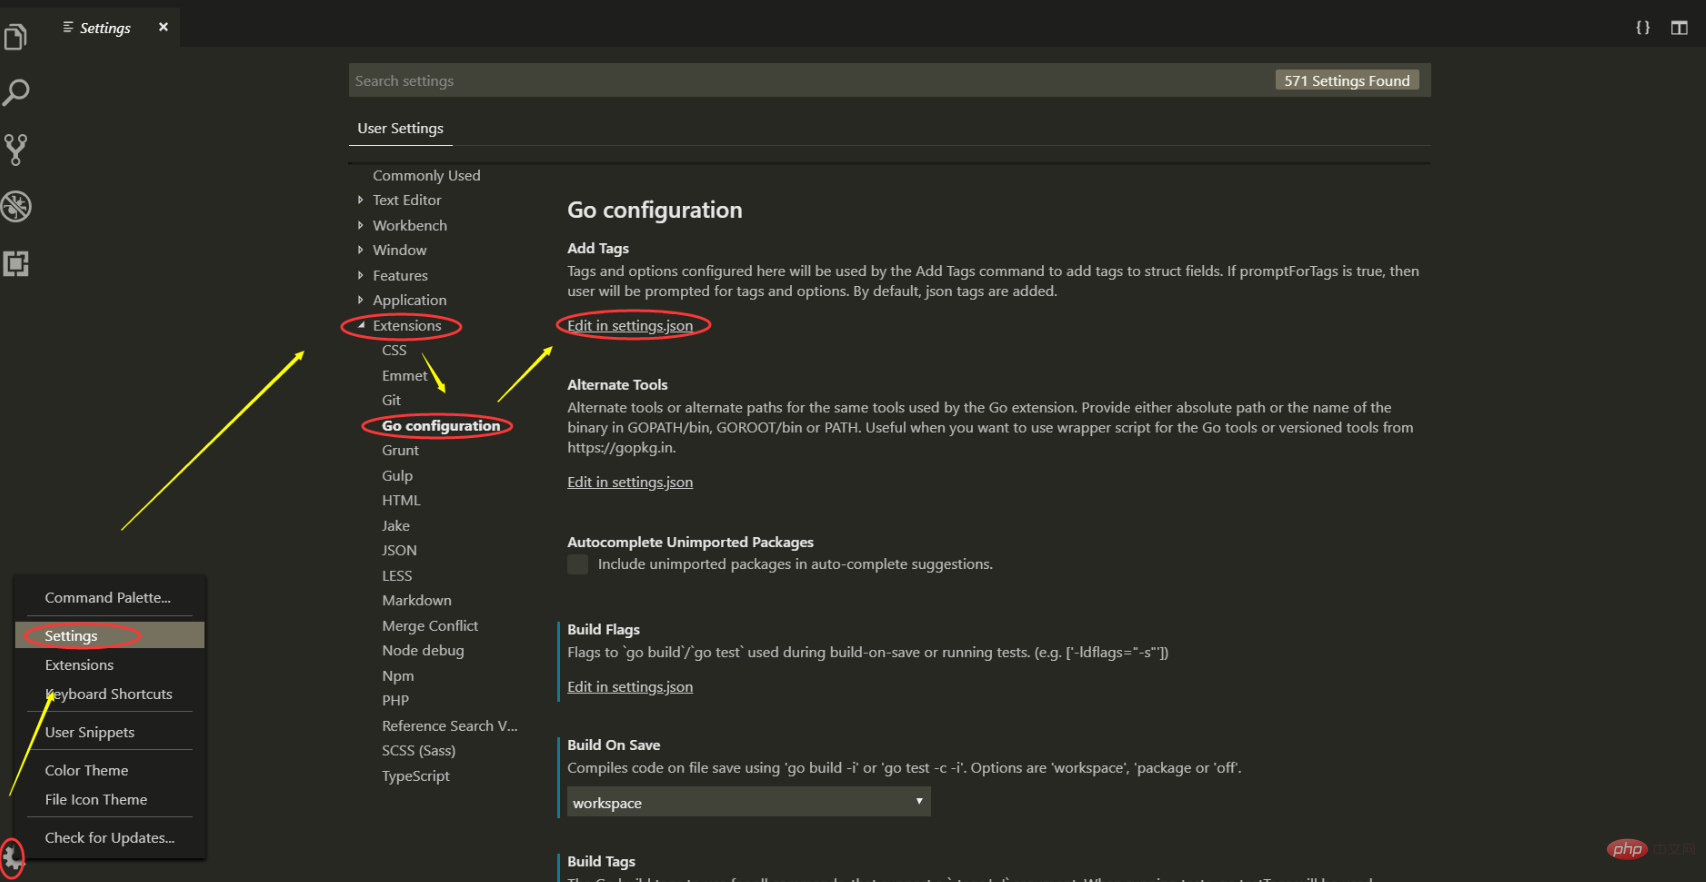Select Git in the settings tree
Viewport: 1706px width, 882px height.
[391, 400]
